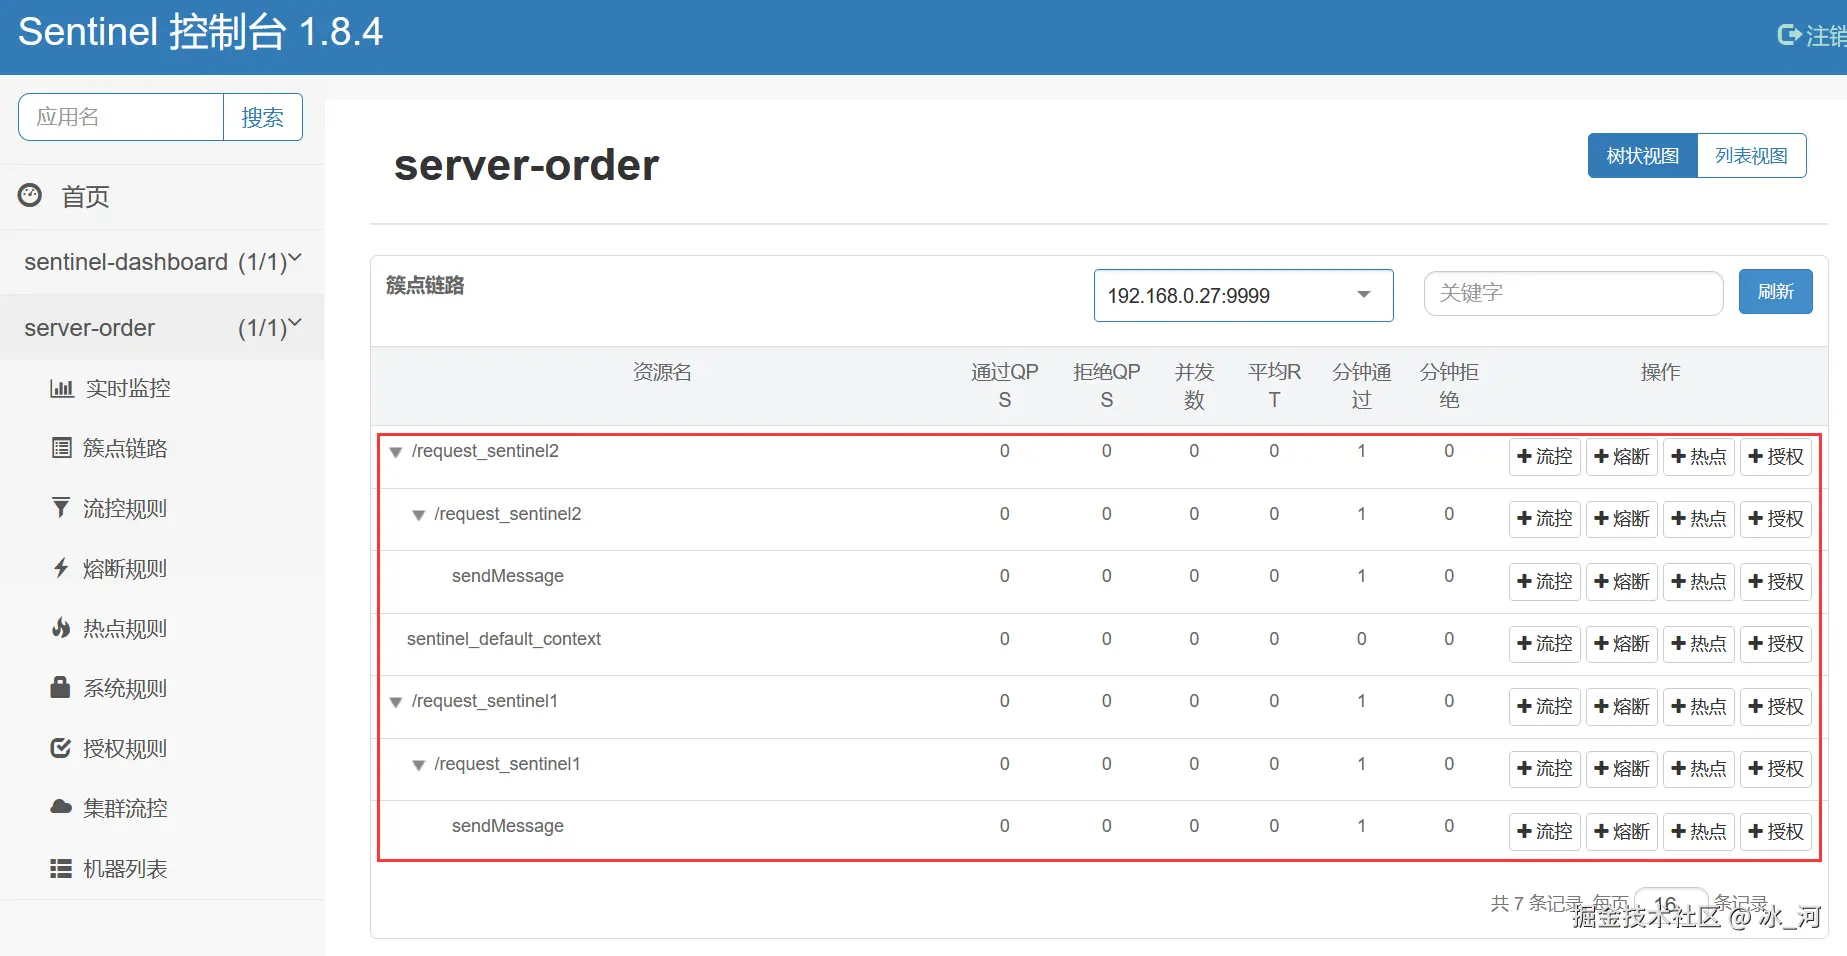
Task: Add 热点 rule for top /request_sentinel1
Action: click(1699, 706)
